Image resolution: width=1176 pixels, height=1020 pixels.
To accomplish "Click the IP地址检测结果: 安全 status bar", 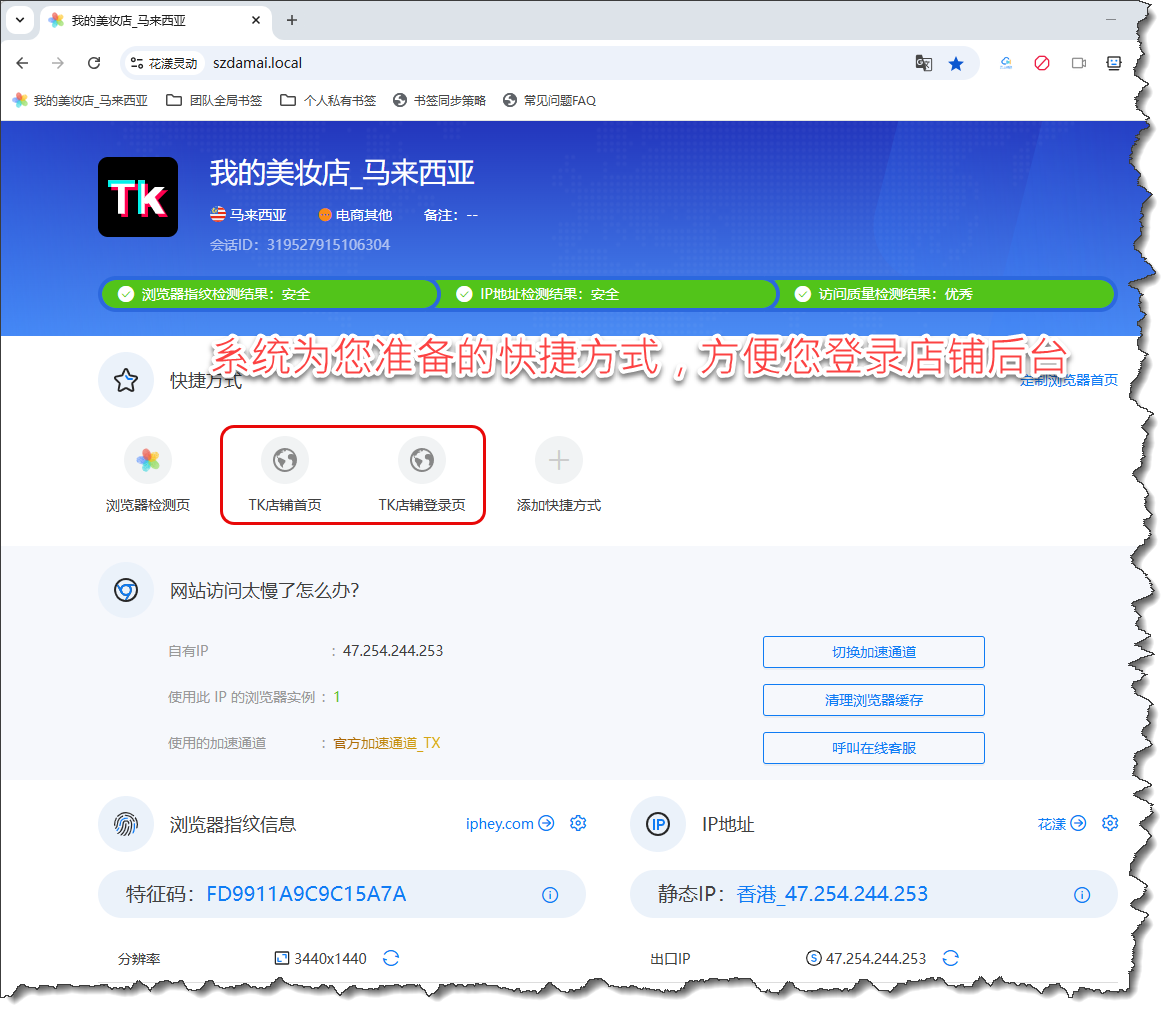I will point(606,294).
